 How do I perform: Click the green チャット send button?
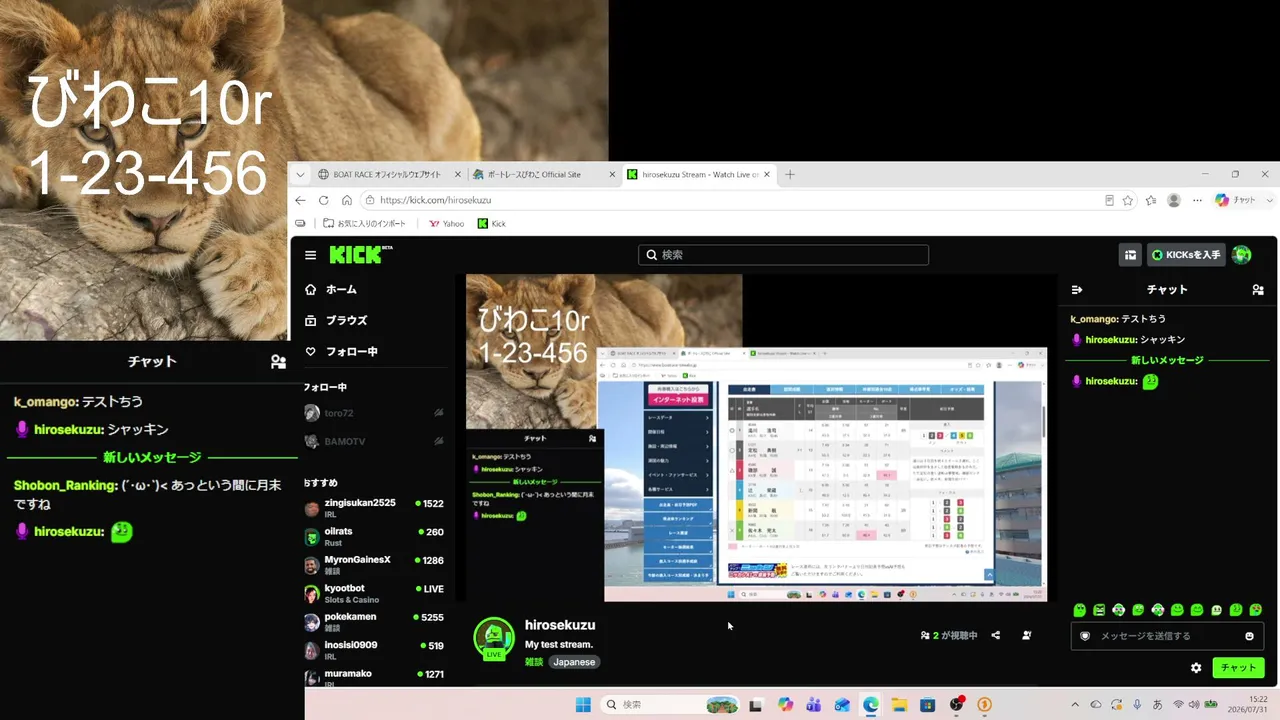pyautogui.click(x=1238, y=668)
